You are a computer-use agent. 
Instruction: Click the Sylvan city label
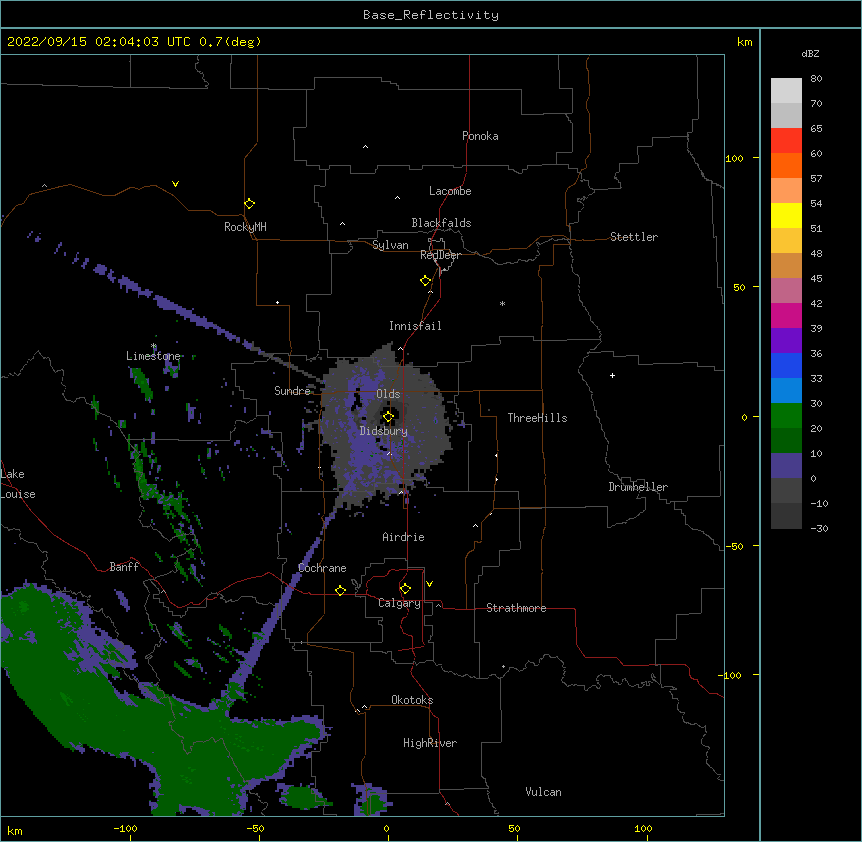click(x=390, y=245)
